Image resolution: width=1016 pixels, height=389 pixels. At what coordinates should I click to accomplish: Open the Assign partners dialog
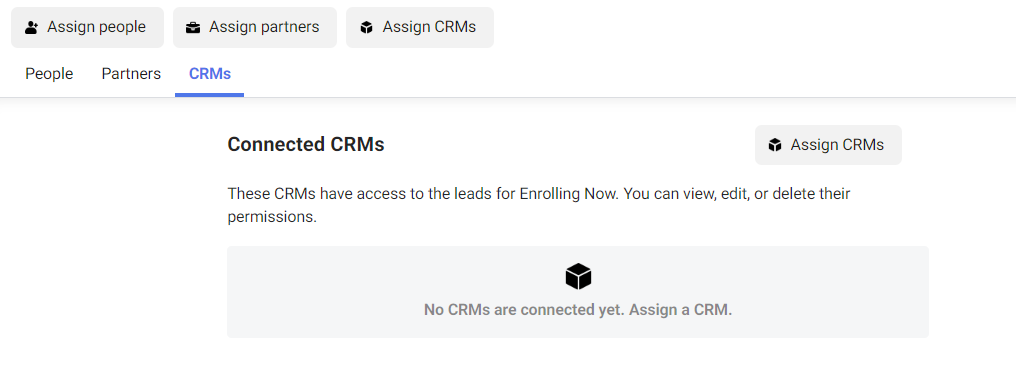coord(255,27)
